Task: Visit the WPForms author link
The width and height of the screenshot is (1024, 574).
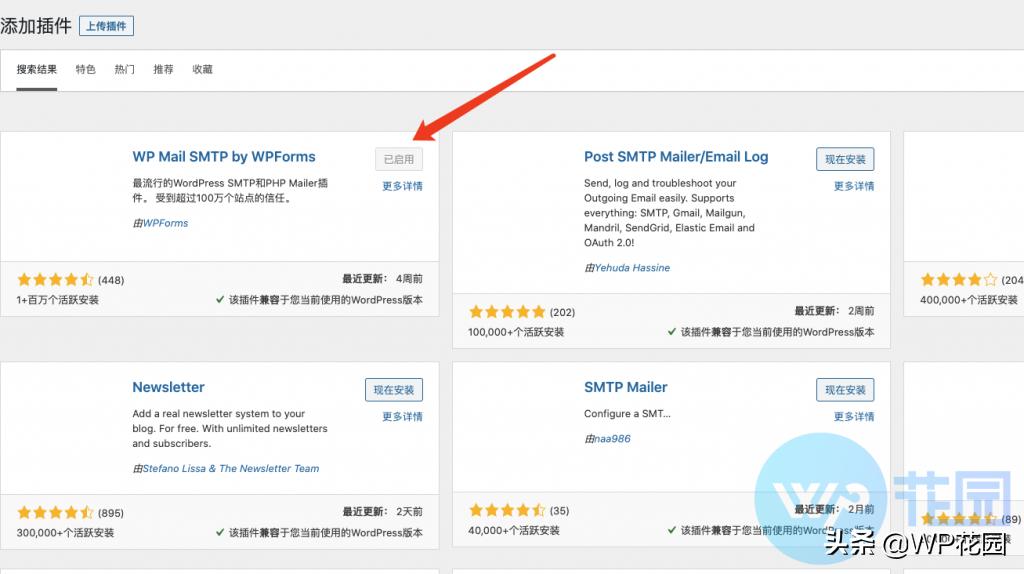Action: point(165,223)
